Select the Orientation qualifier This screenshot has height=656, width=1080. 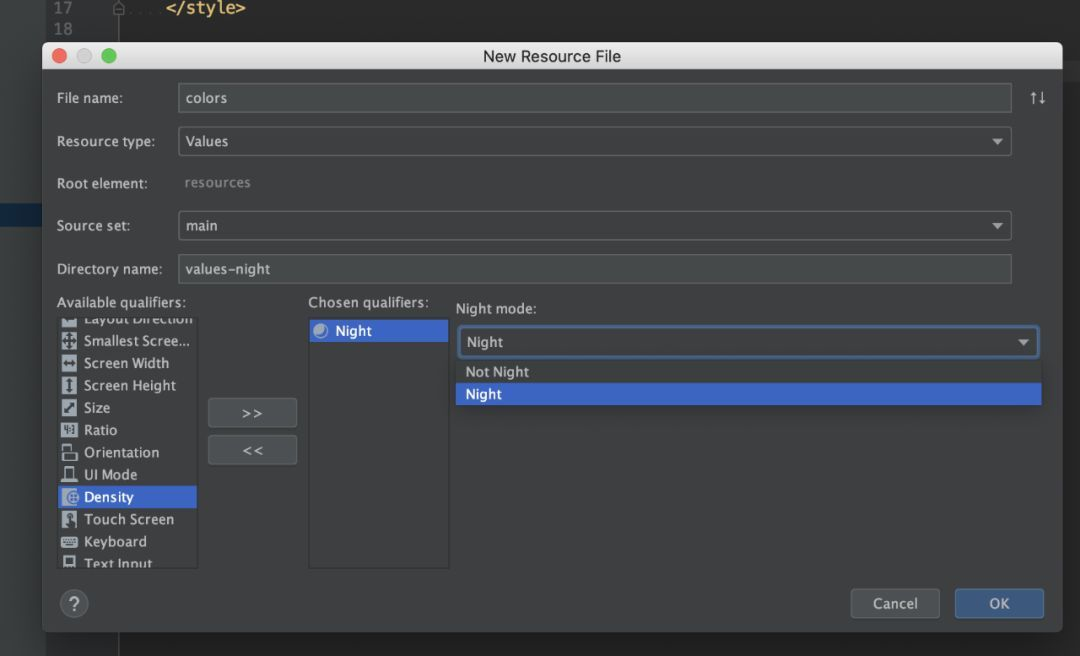click(122, 452)
